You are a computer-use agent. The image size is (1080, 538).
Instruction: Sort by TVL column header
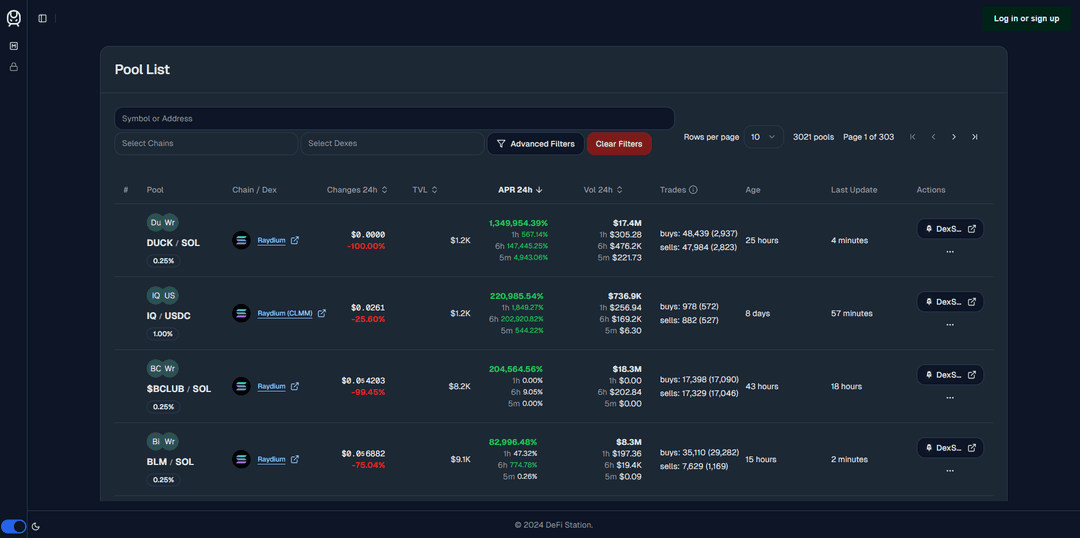point(425,190)
